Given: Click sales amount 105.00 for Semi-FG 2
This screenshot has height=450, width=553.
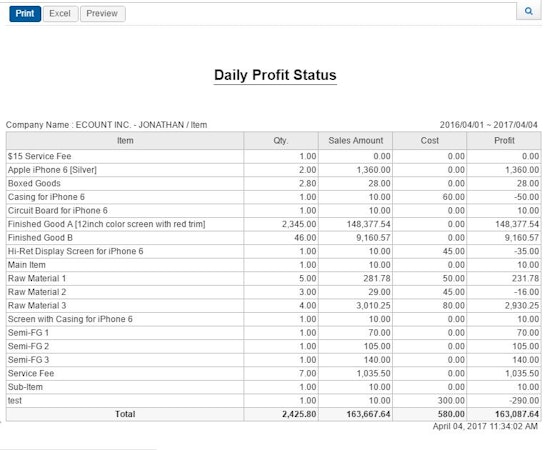Looking at the screenshot, I should point(377,346).
